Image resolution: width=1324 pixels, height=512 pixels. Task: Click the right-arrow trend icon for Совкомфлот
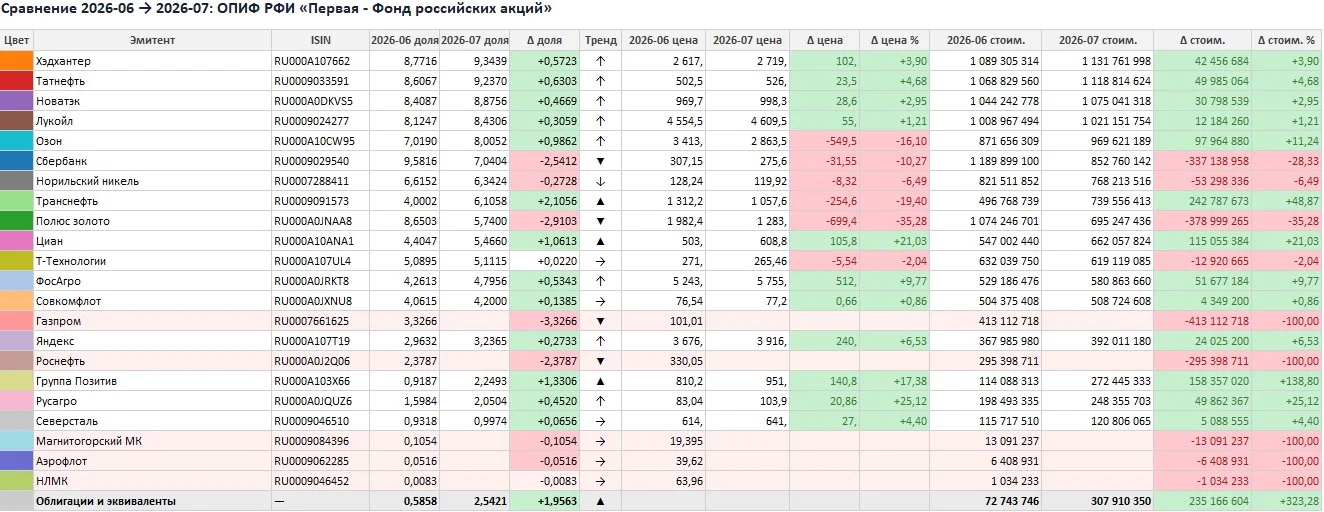point(600,301)
